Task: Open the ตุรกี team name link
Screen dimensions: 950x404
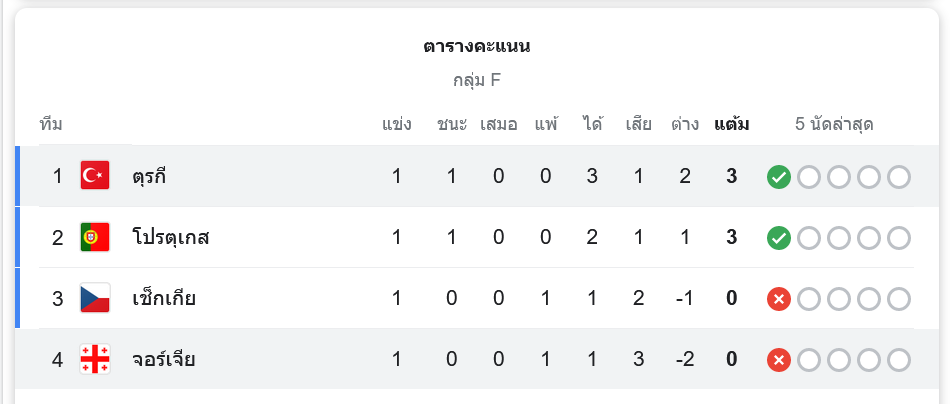Action: [149, 177]
